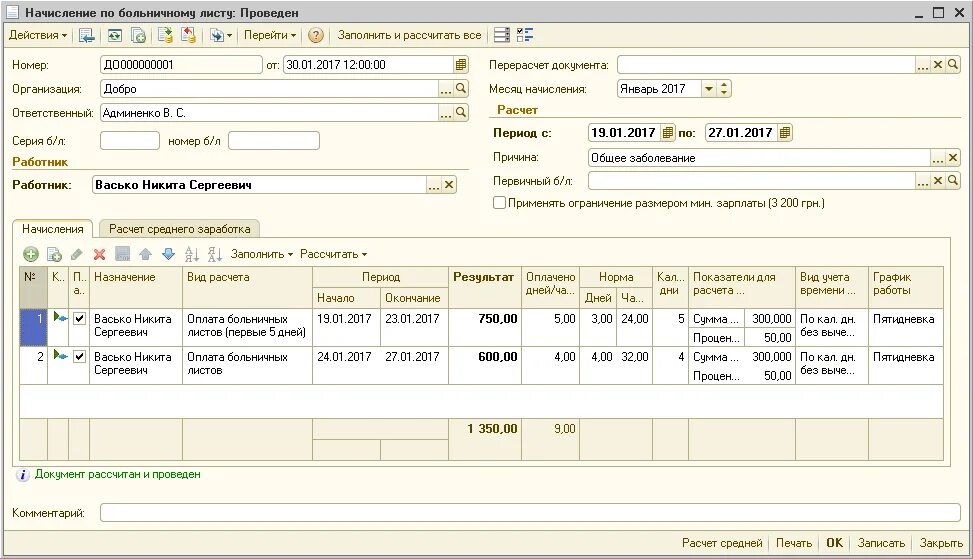Toggle checkbox in row 2 of accruals table
The width and height of the screenshot is (973, 559).
[79, 357]
